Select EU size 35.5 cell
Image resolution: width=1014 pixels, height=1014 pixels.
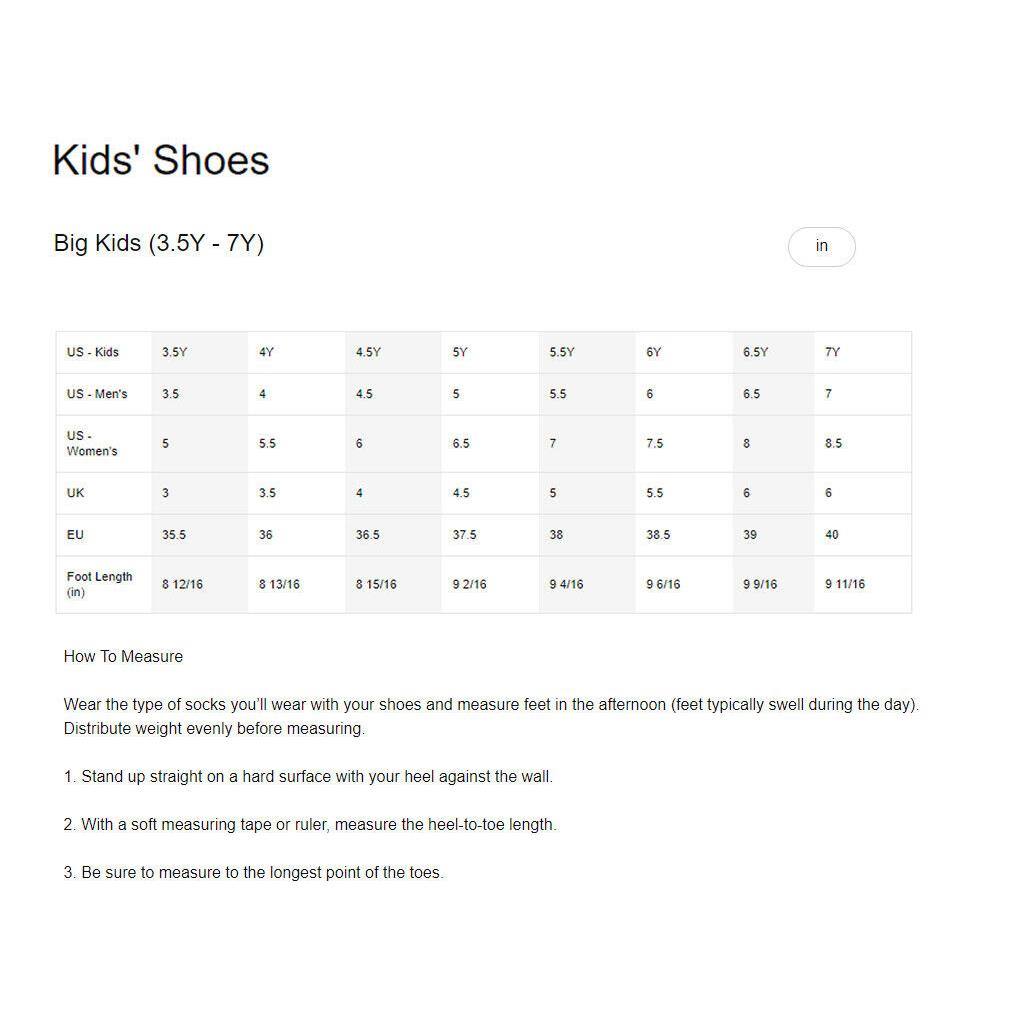200,535
